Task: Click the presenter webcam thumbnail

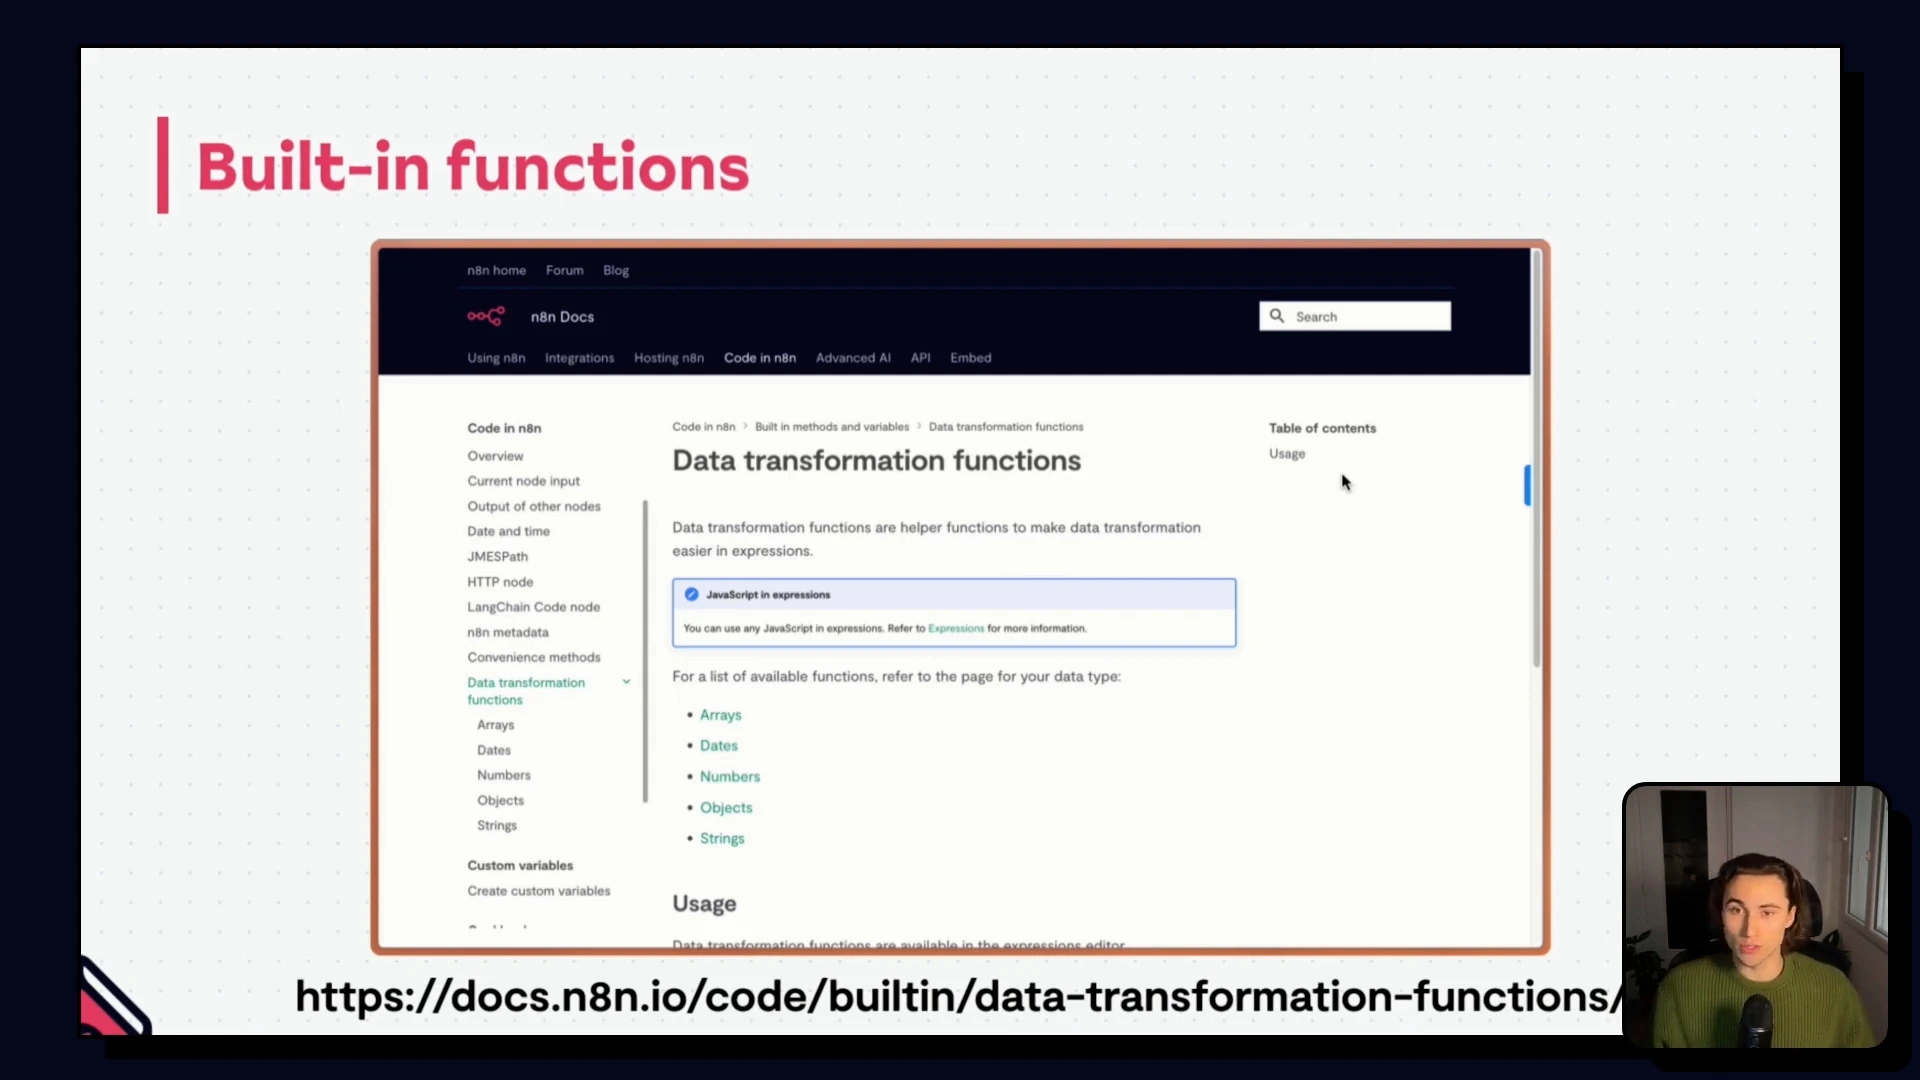Action: (1755, 916)
